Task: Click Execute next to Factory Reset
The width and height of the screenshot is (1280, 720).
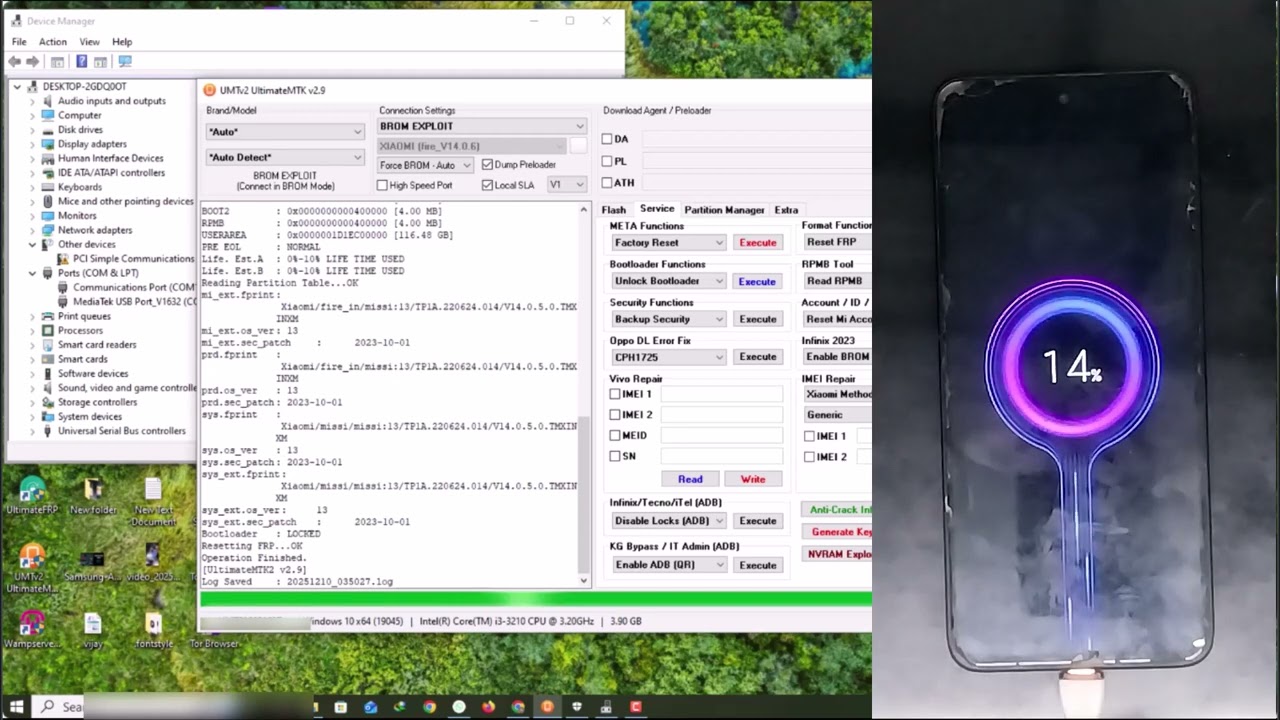Action: click(757, 243)
